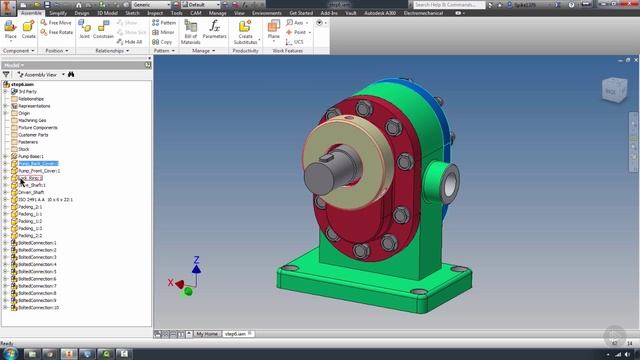
Task: Click the Home view icon in quick access toolbar
Action: 79,5
